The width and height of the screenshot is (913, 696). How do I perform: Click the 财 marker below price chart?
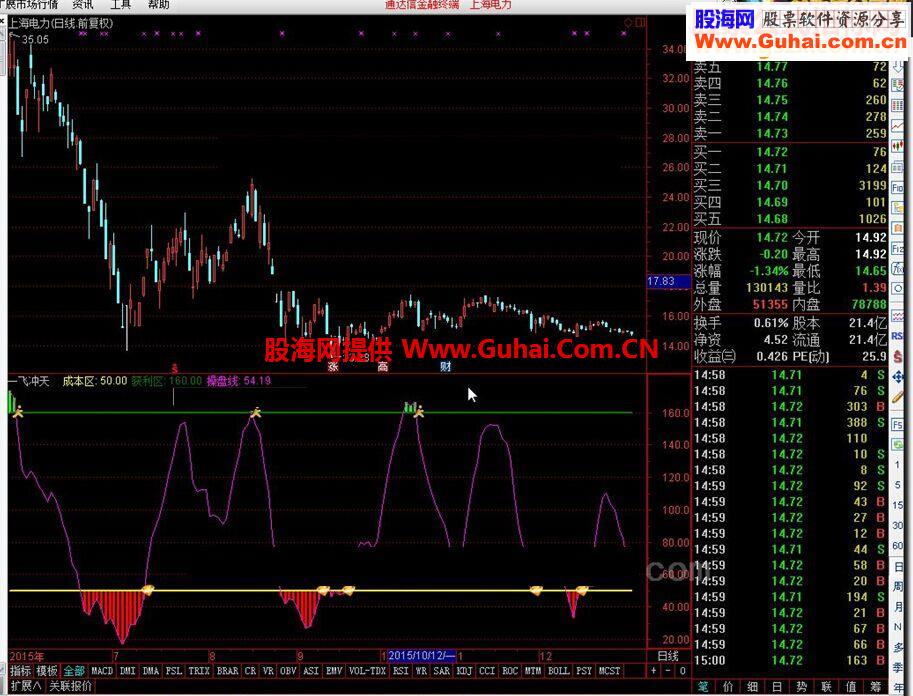pyautogui.click(x=445, y=366)
